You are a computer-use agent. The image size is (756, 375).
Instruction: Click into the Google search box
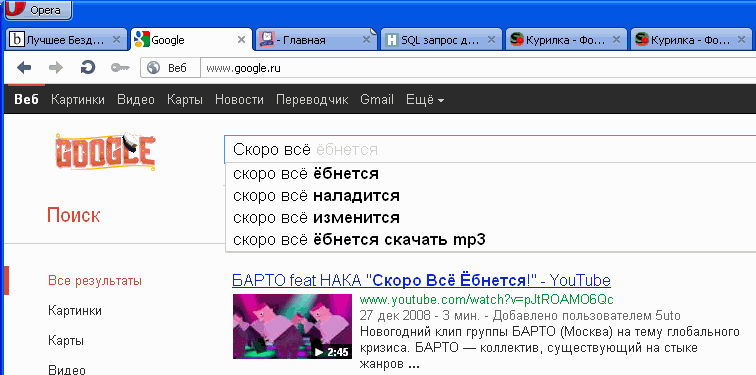(490, 149)
